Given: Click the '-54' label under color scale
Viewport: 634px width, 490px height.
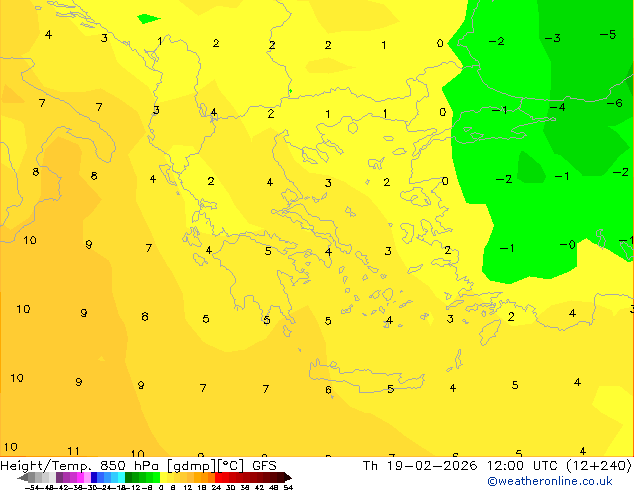Looking at the screenshot, I should (x=32, y=487).
